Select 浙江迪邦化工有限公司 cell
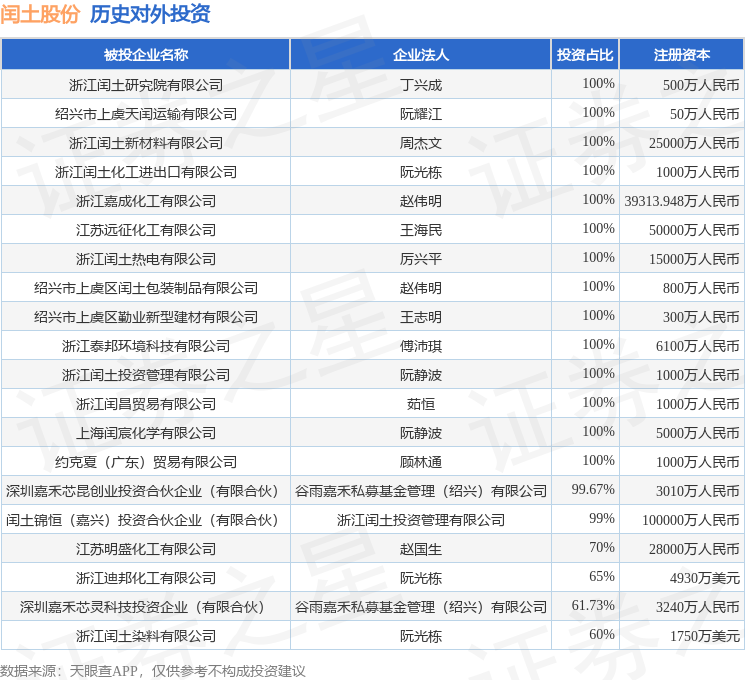The width and height of the screenshot is (745, 680). [x=146, y=578]
